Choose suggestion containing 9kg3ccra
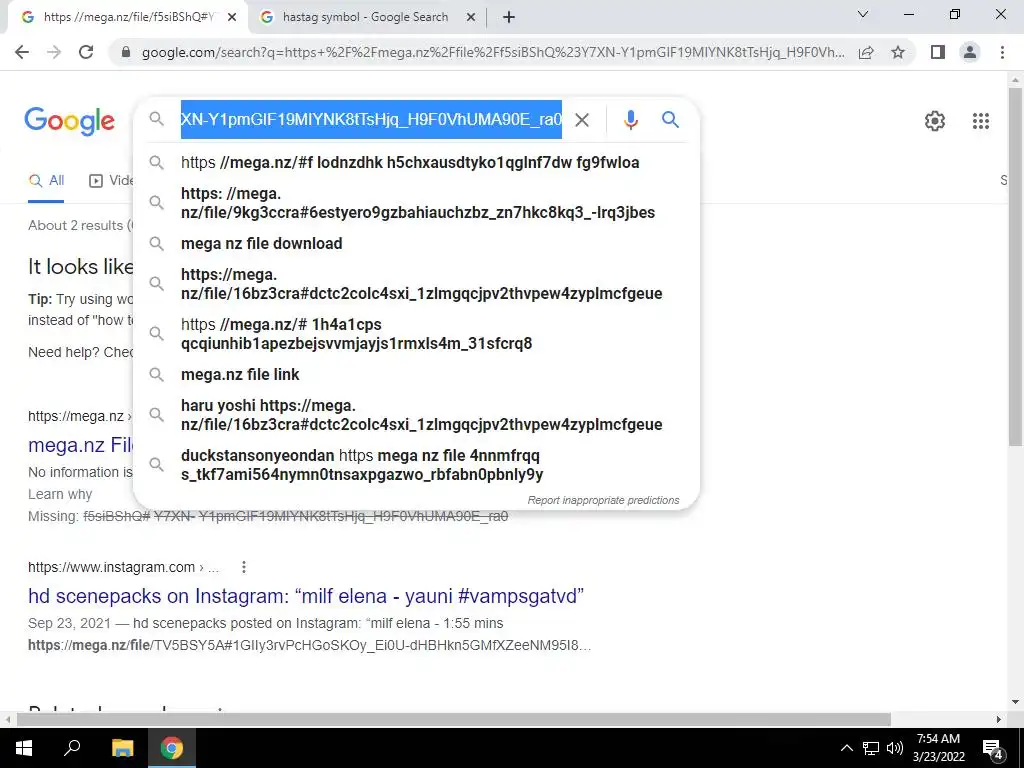Image resolution: width=1024 pixels, height=768 pixels. coord(416,203)
